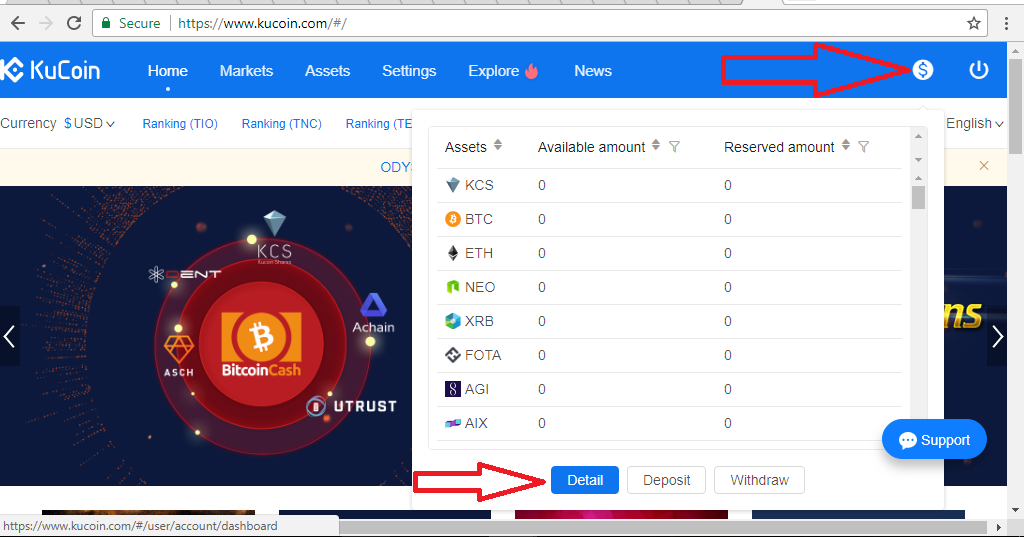The height and width of the screenshot is (537, 1024).
Task: Click the AGI coin icon
Action: coord(453,389)
